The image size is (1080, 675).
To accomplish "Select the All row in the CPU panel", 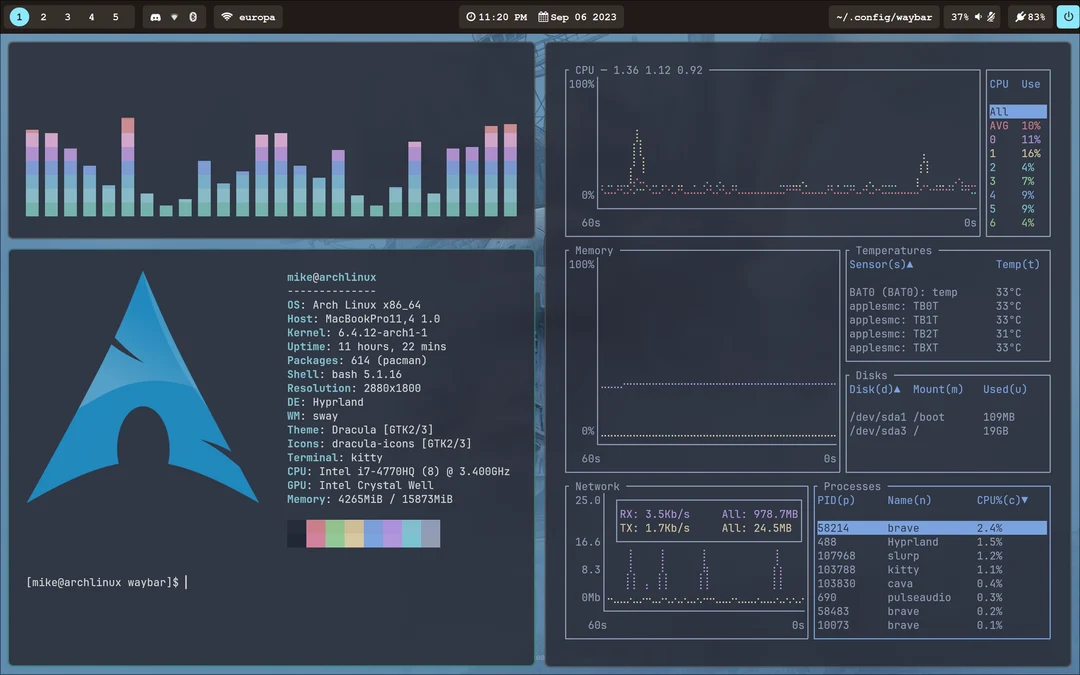I will [x=1016, y=111].
